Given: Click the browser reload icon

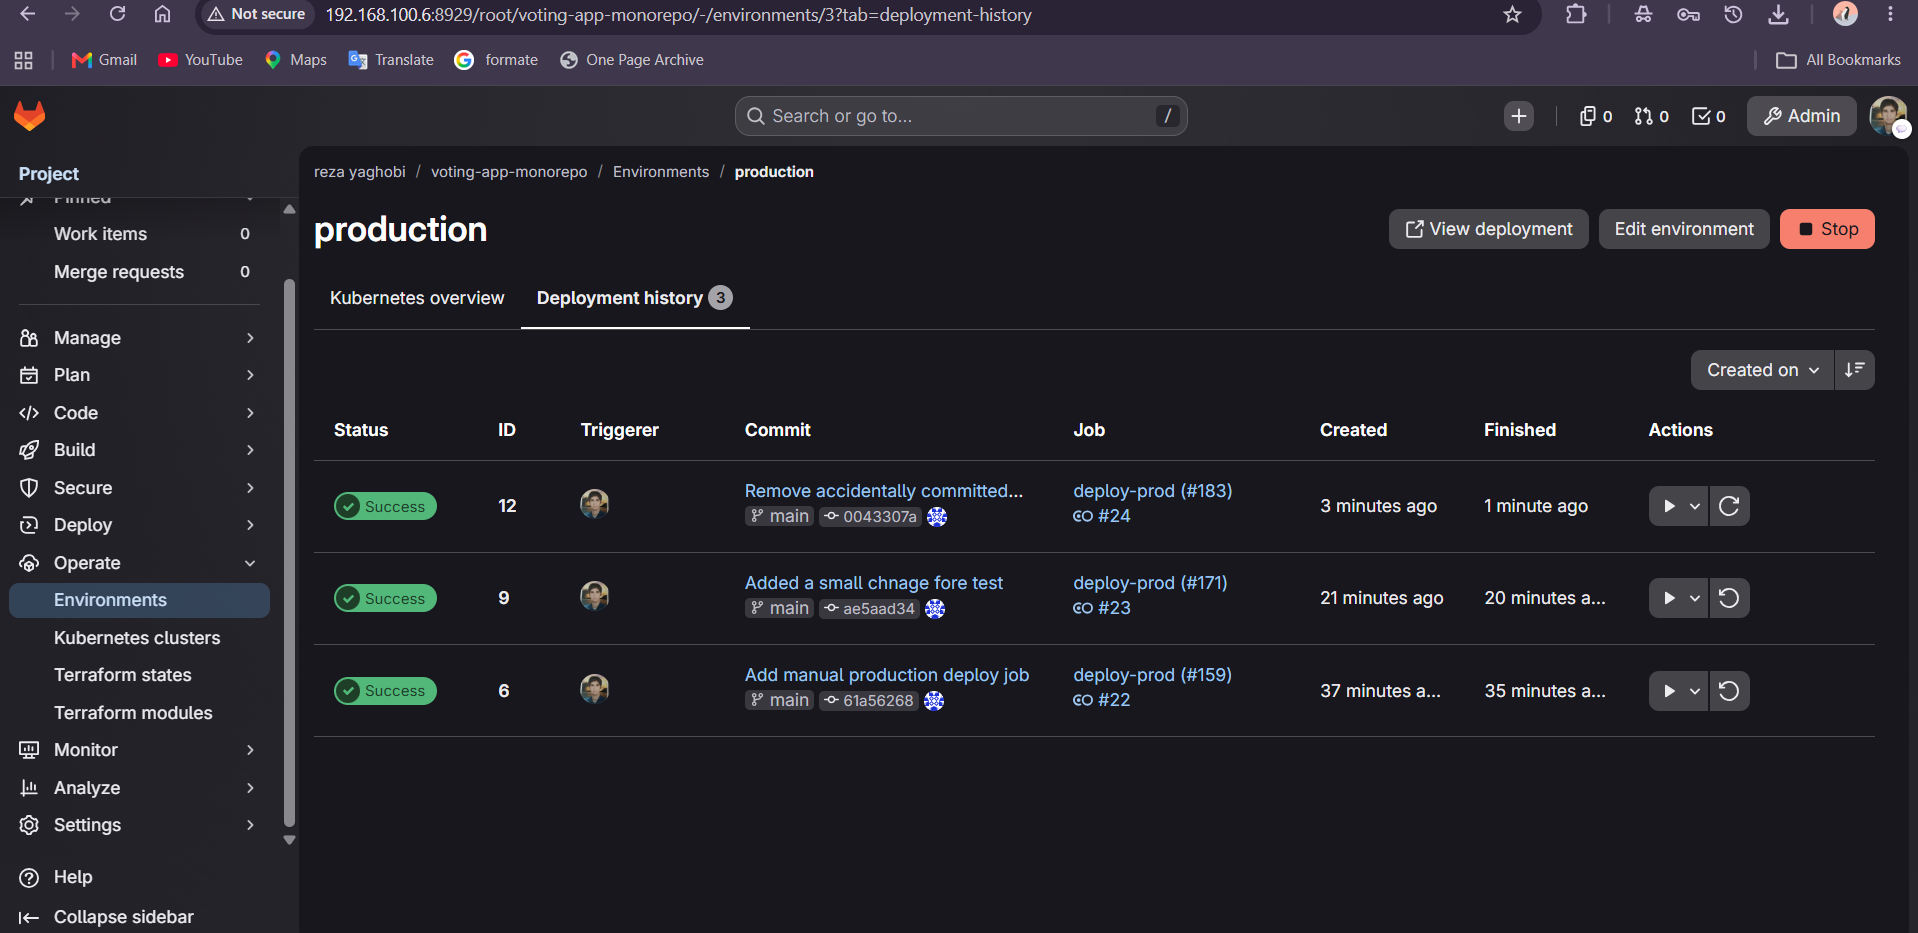Looking at the screenshot, I should [118, 14].
